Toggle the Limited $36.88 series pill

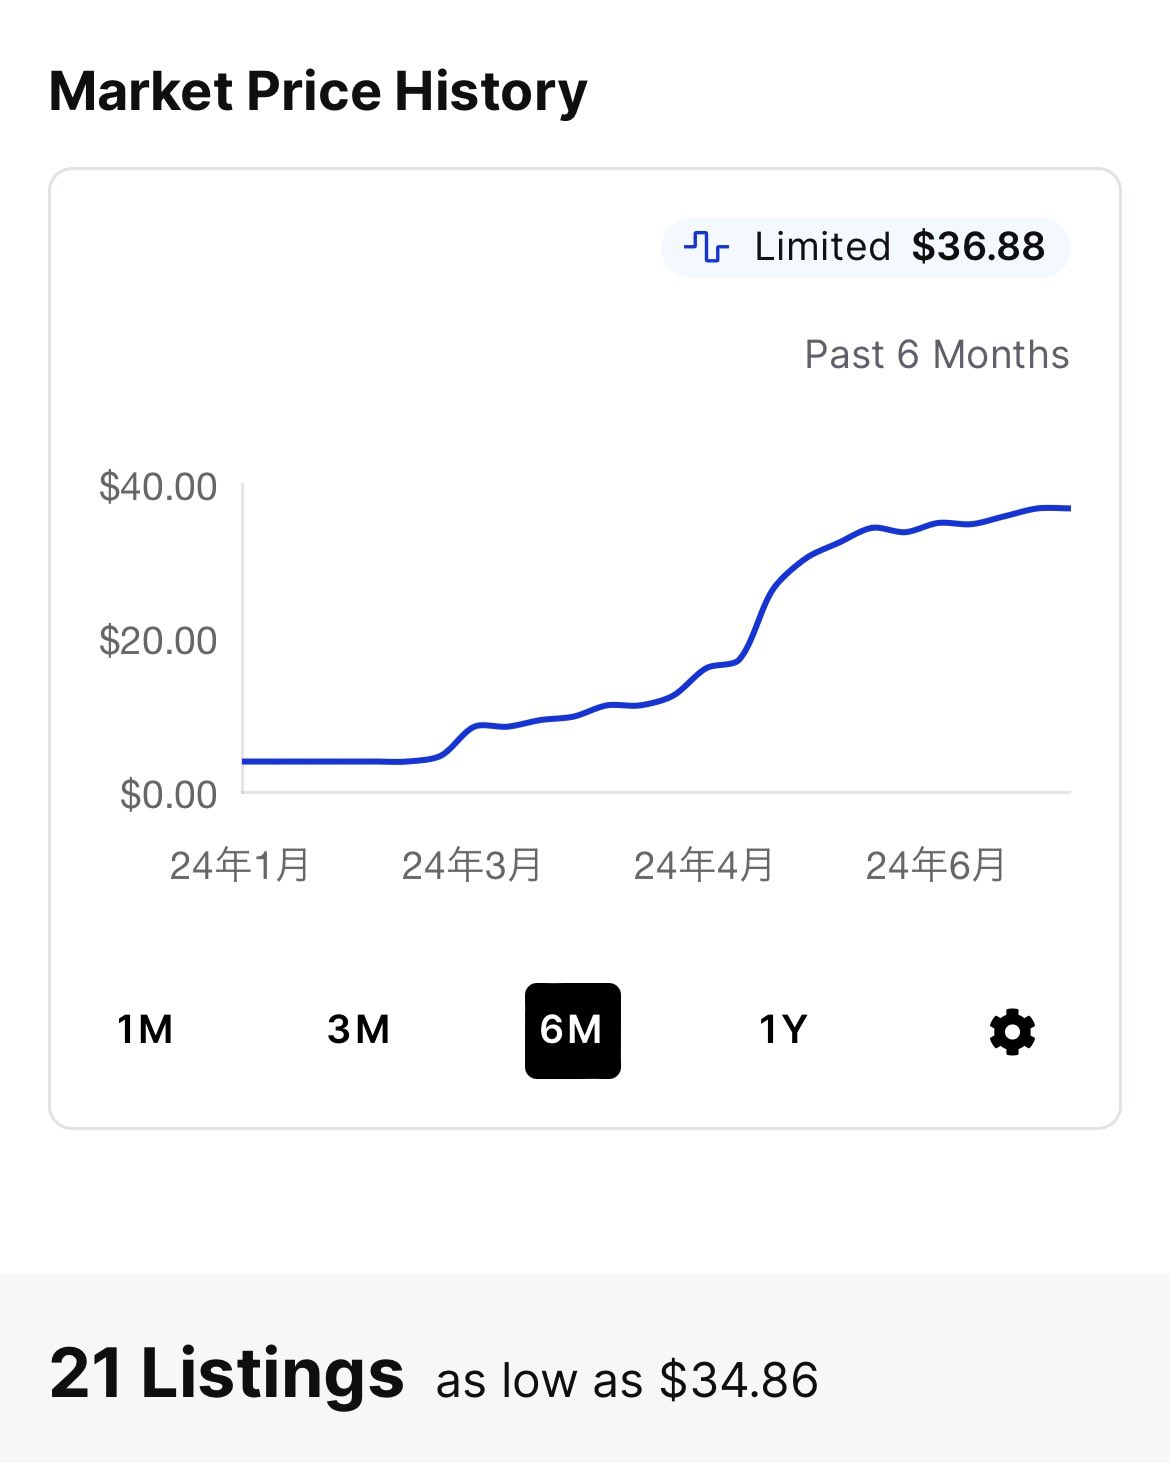[866, 247]
